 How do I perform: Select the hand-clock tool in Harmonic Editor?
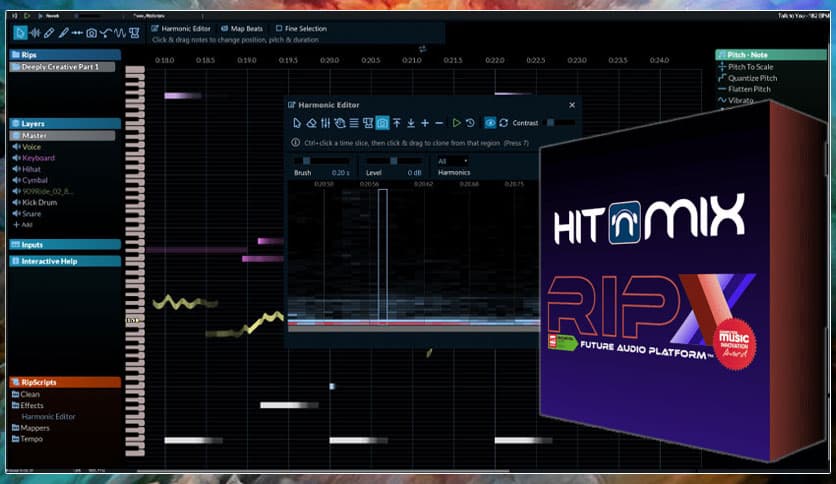(340, 123)
